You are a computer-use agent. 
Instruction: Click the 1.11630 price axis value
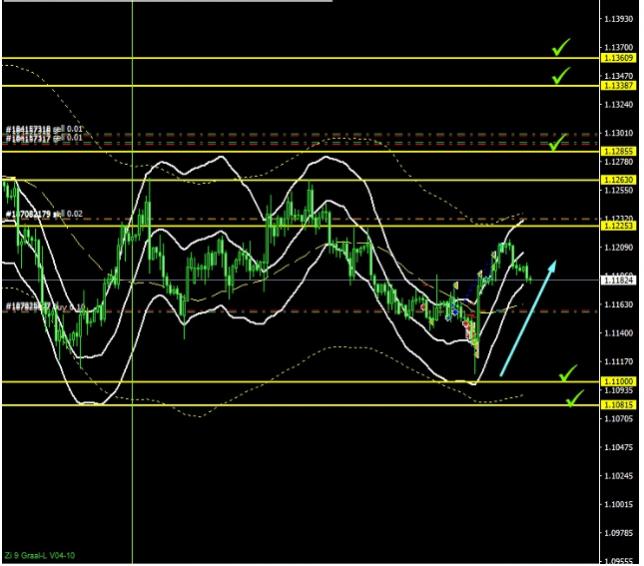point(619,304)
